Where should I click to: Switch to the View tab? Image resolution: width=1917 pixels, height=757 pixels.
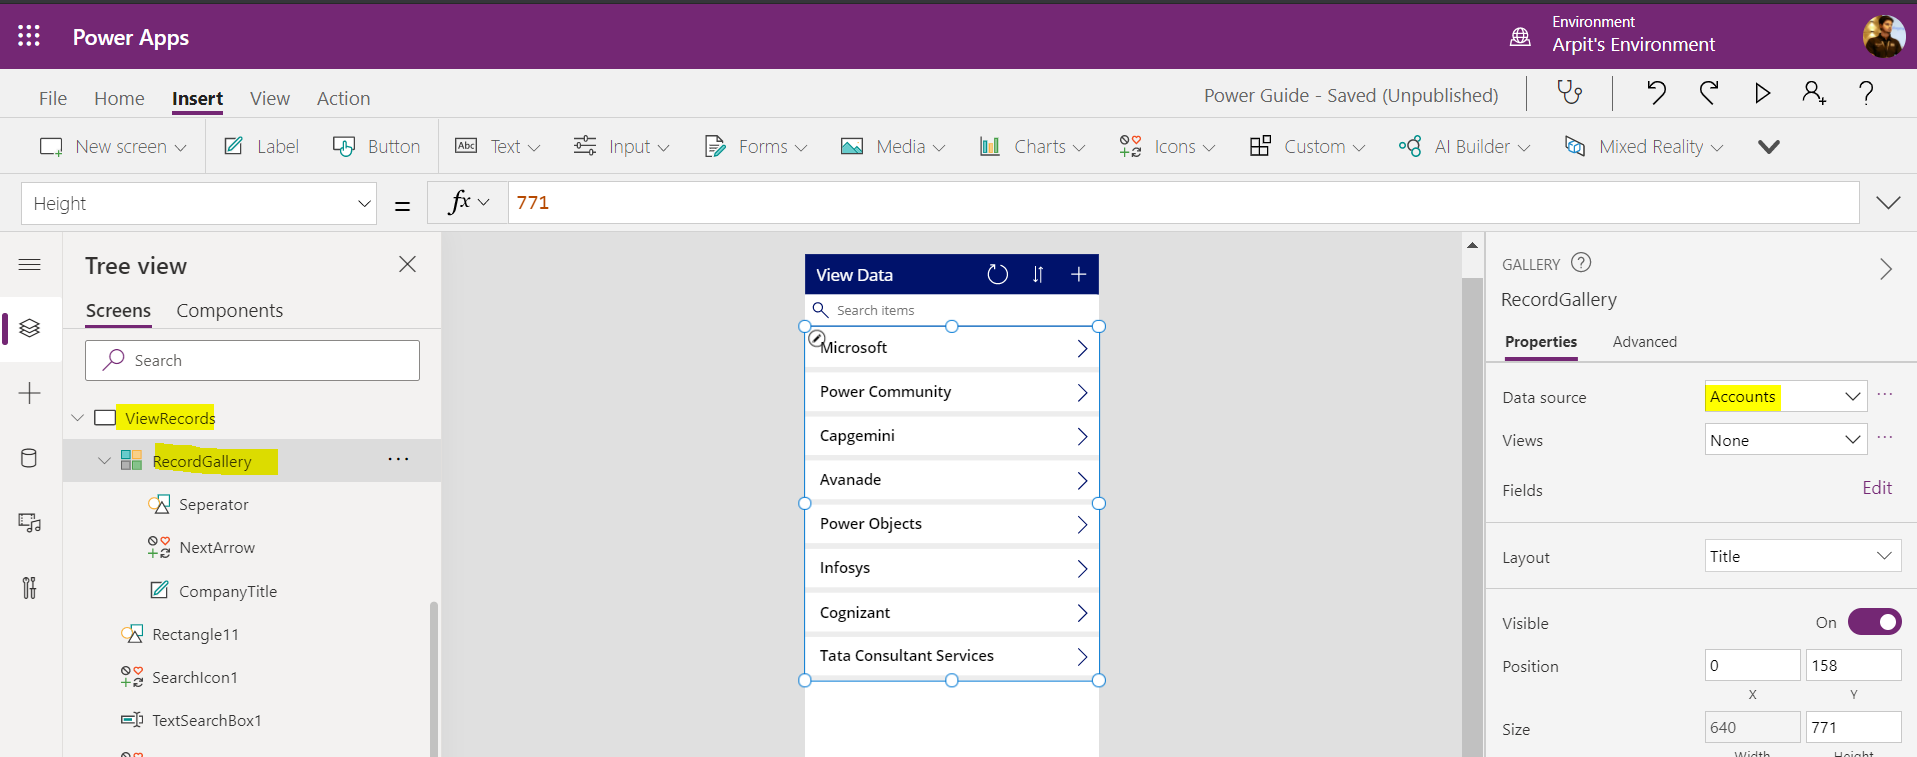click(270, 98)
